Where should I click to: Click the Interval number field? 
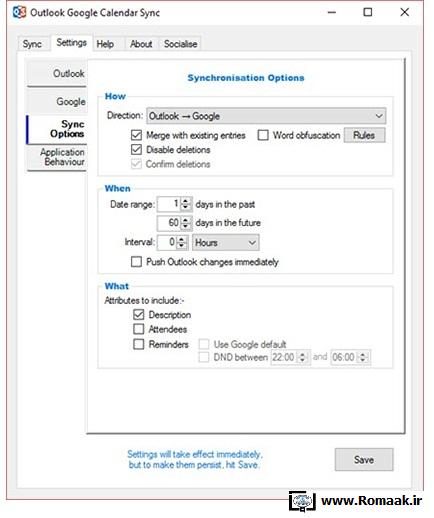(x=167, y=242)
